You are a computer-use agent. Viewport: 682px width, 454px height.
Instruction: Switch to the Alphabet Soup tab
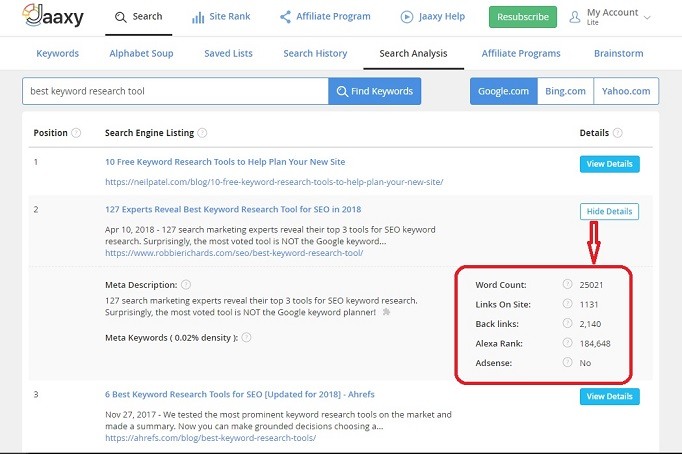(x=141, y=53)
